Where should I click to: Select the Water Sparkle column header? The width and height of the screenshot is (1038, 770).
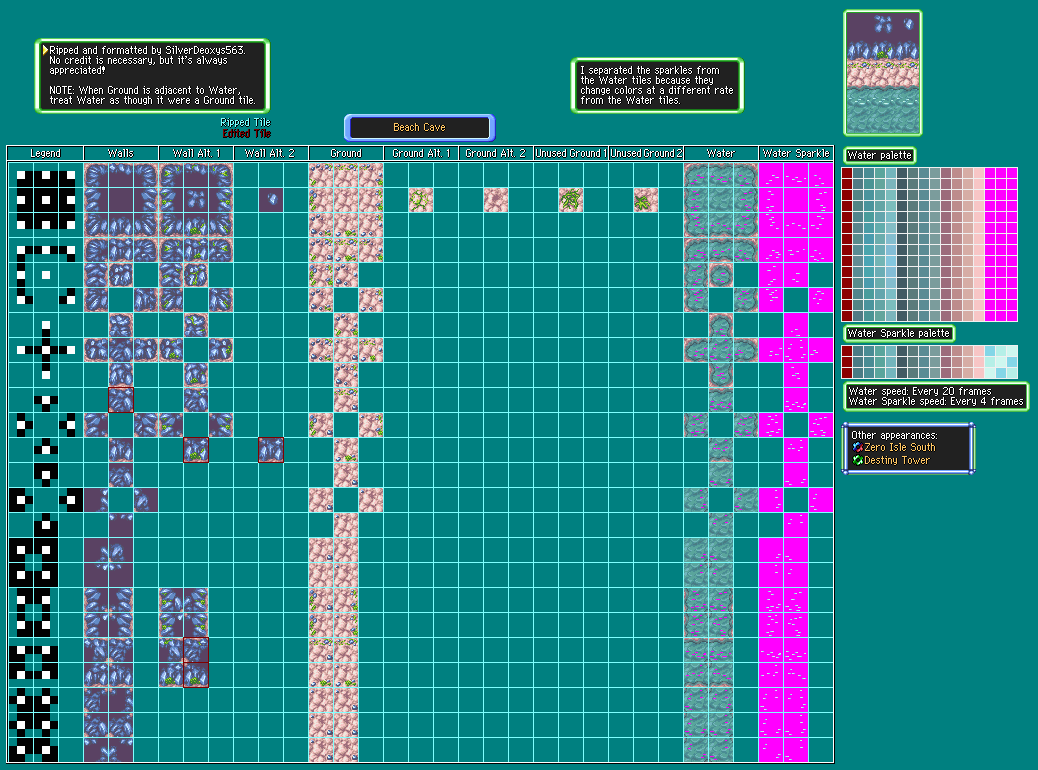coord(796,153)
